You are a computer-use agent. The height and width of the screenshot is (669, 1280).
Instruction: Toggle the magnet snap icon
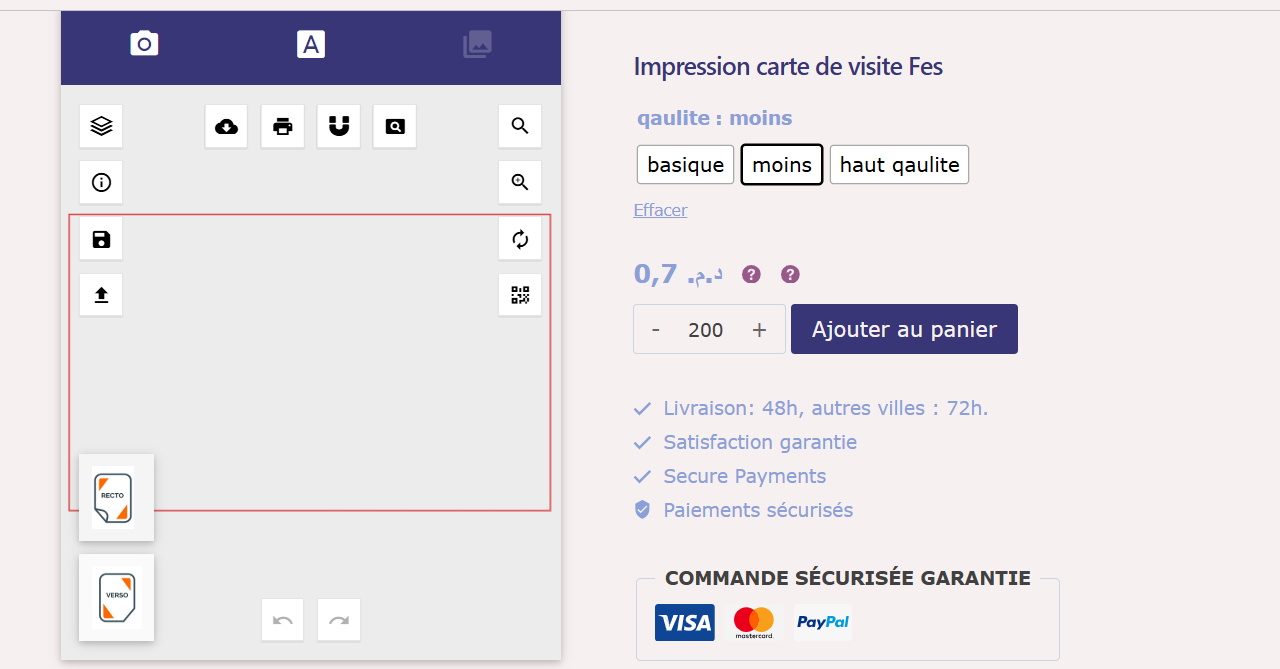pyautogui.click(x=339, y=126)
